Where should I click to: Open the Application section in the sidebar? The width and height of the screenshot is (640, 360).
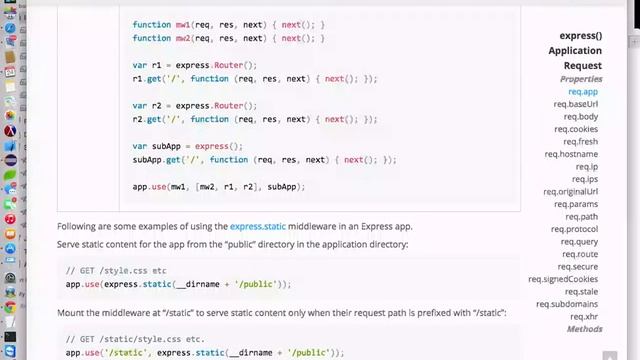point(575,51)
